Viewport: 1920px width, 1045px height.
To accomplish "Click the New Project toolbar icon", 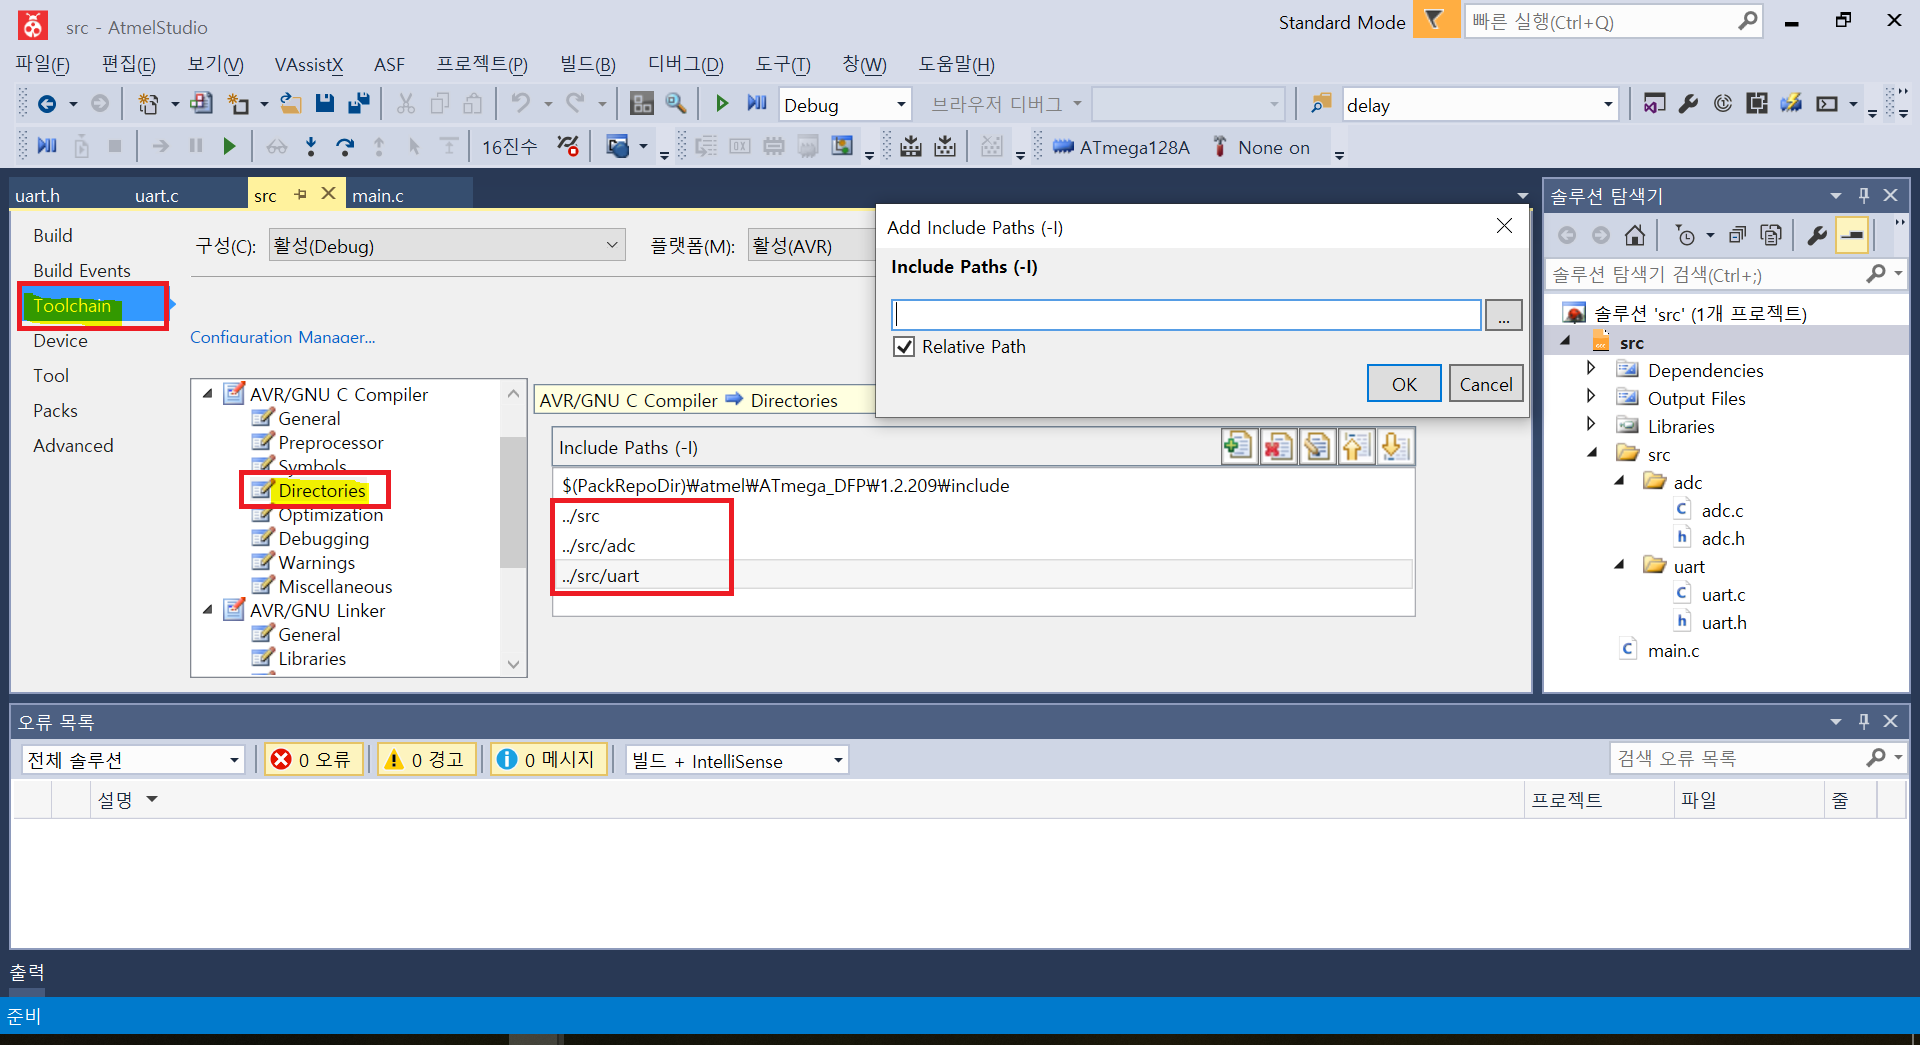I will [x=149, y=104].
